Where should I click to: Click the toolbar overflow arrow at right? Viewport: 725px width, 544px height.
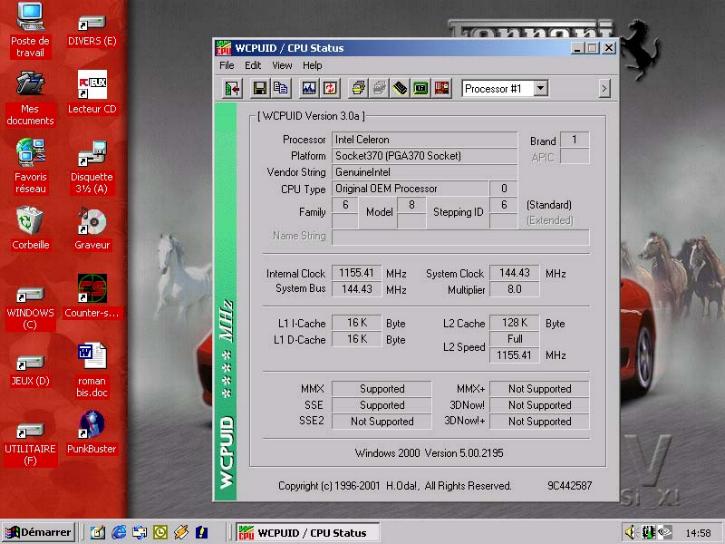coord(604,89)
